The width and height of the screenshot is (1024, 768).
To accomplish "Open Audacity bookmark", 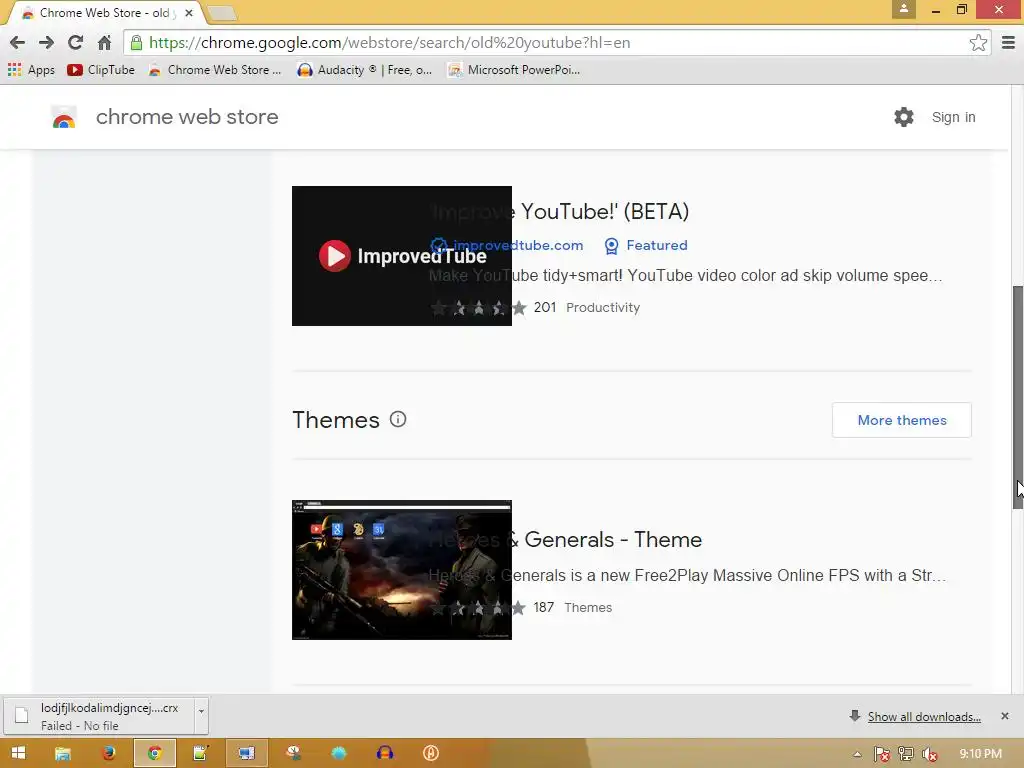I will (364, 70).
